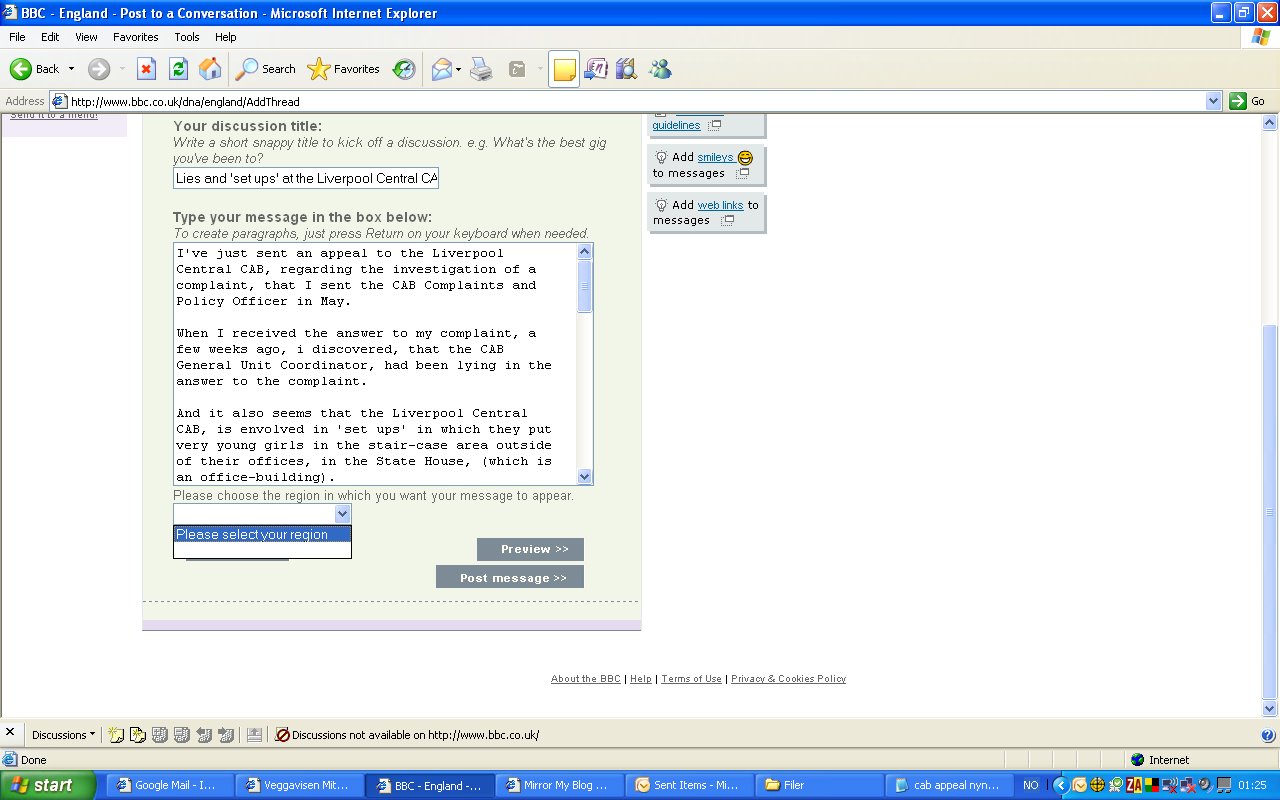Click the Preview >> button
This screenshot has height=800, width=1280.
(530, 549)
